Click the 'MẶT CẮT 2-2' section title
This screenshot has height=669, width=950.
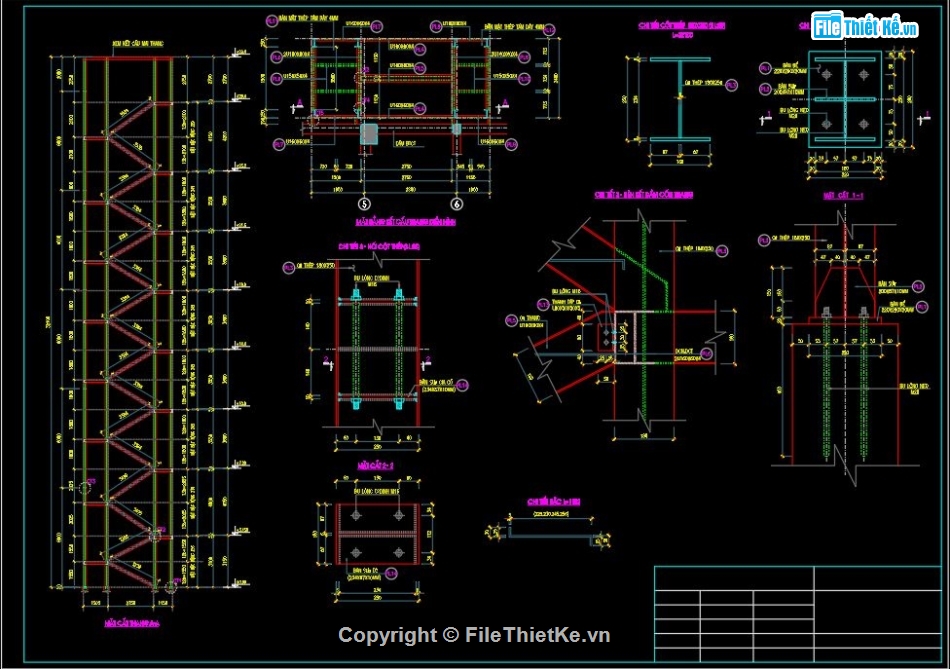pyautogui.click(x=375, y=466)
